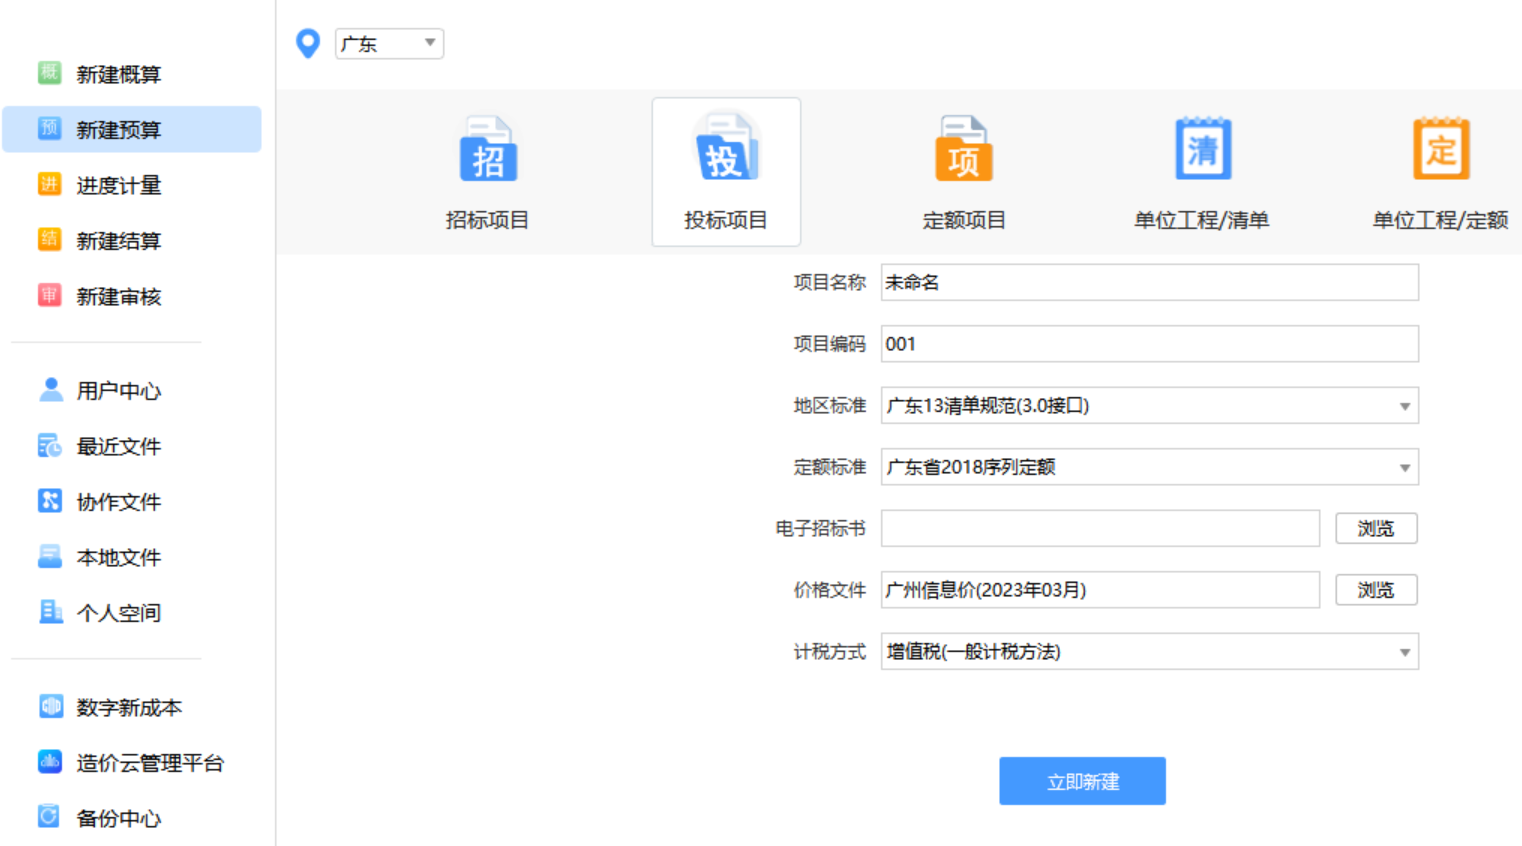
Task: Click the 电子招标书 input field
Action: click(x=1100, y=528)
